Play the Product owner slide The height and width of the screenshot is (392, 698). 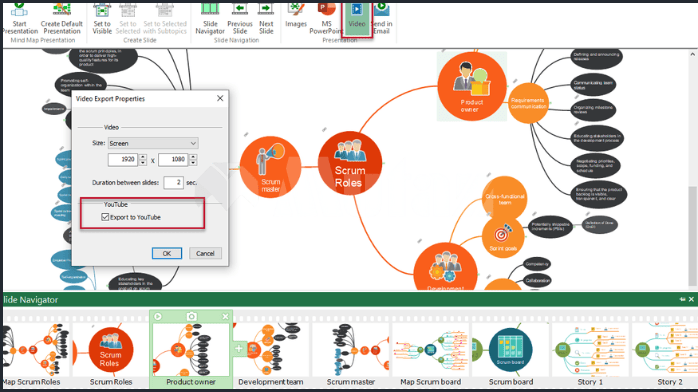pyautogui.click(x=158, y=316)
